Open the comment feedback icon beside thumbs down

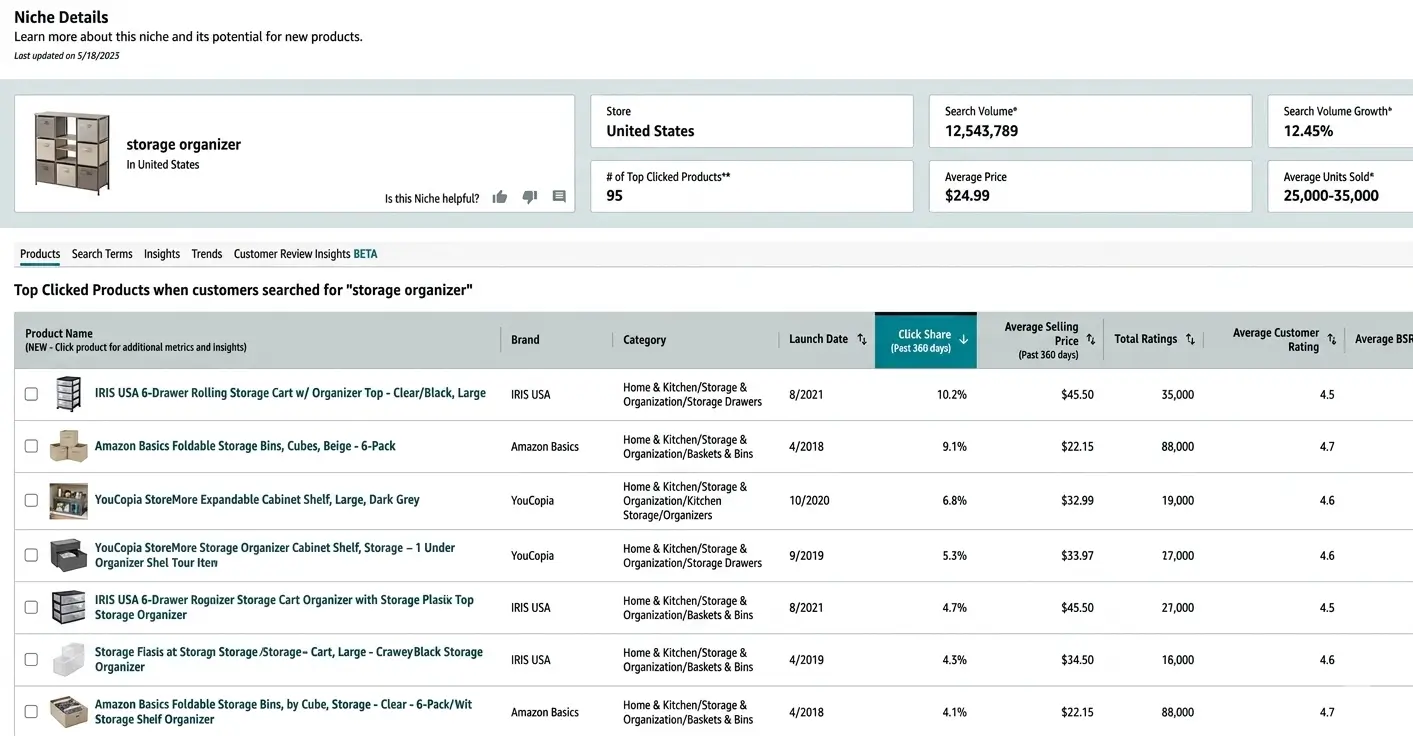559,197
